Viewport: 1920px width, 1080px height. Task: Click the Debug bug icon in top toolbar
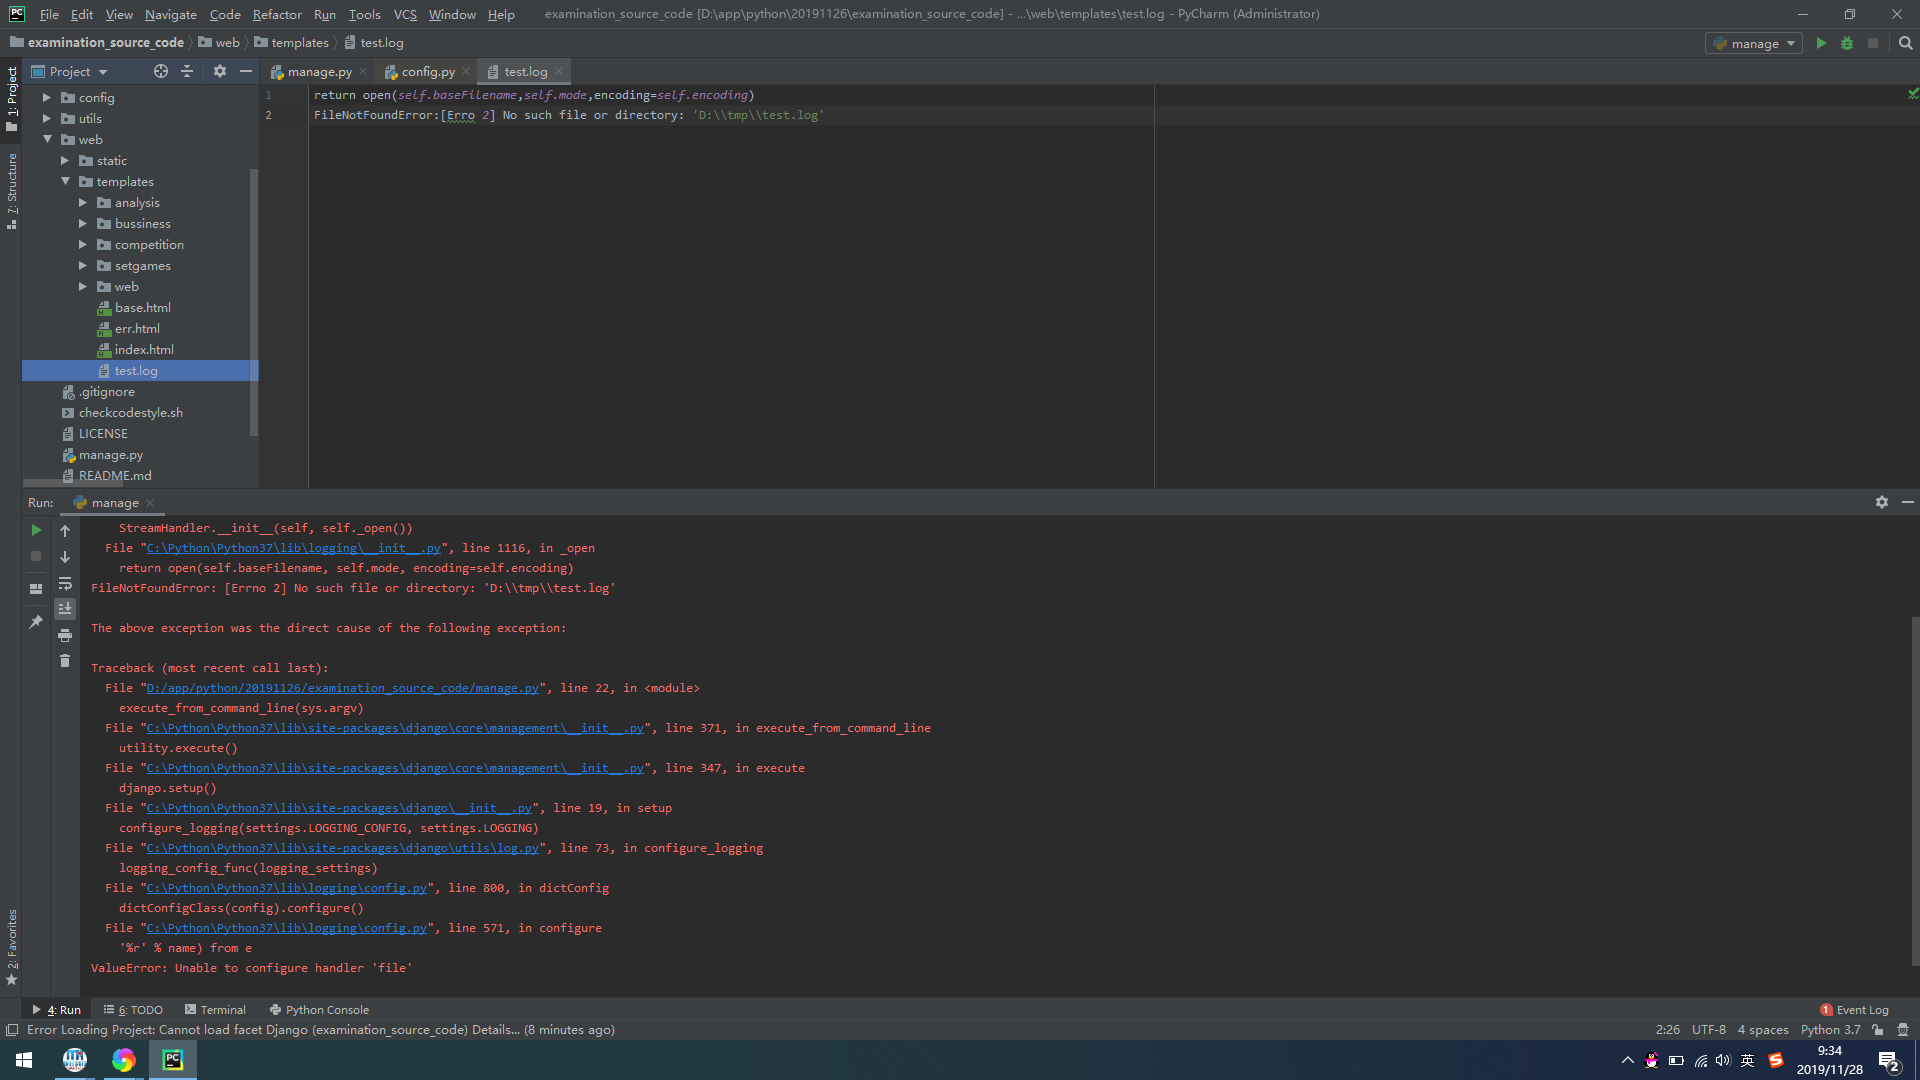(1847, 43)
